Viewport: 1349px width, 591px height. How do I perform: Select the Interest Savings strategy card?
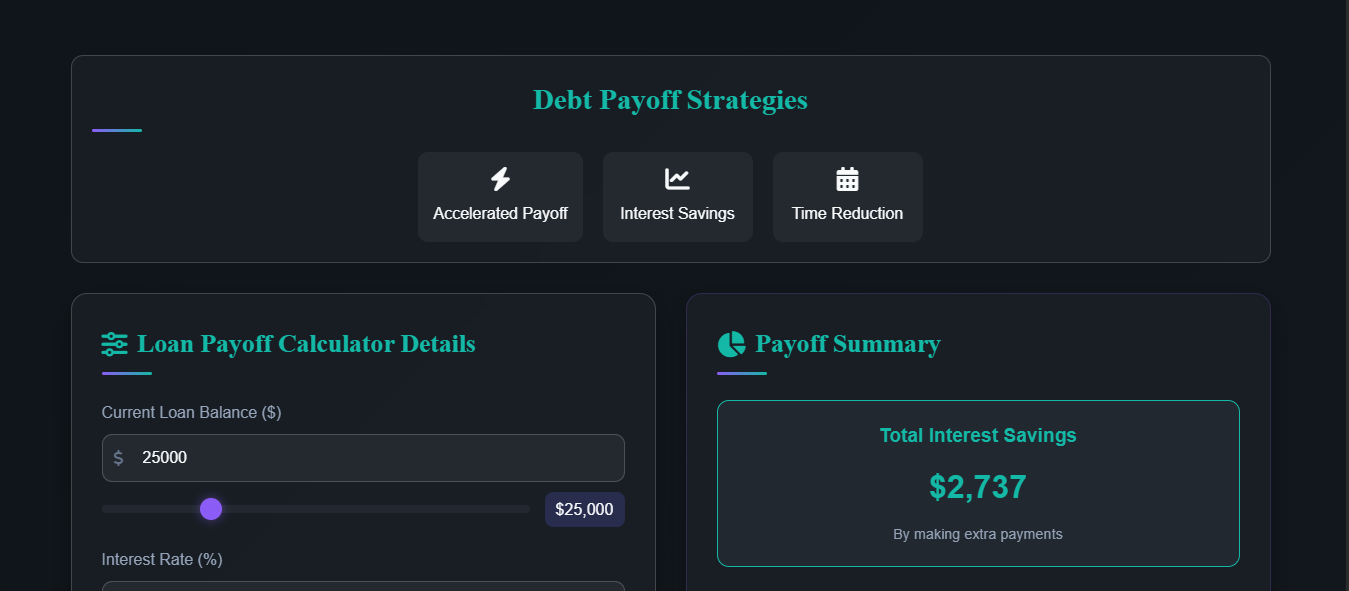click(678, 196)
